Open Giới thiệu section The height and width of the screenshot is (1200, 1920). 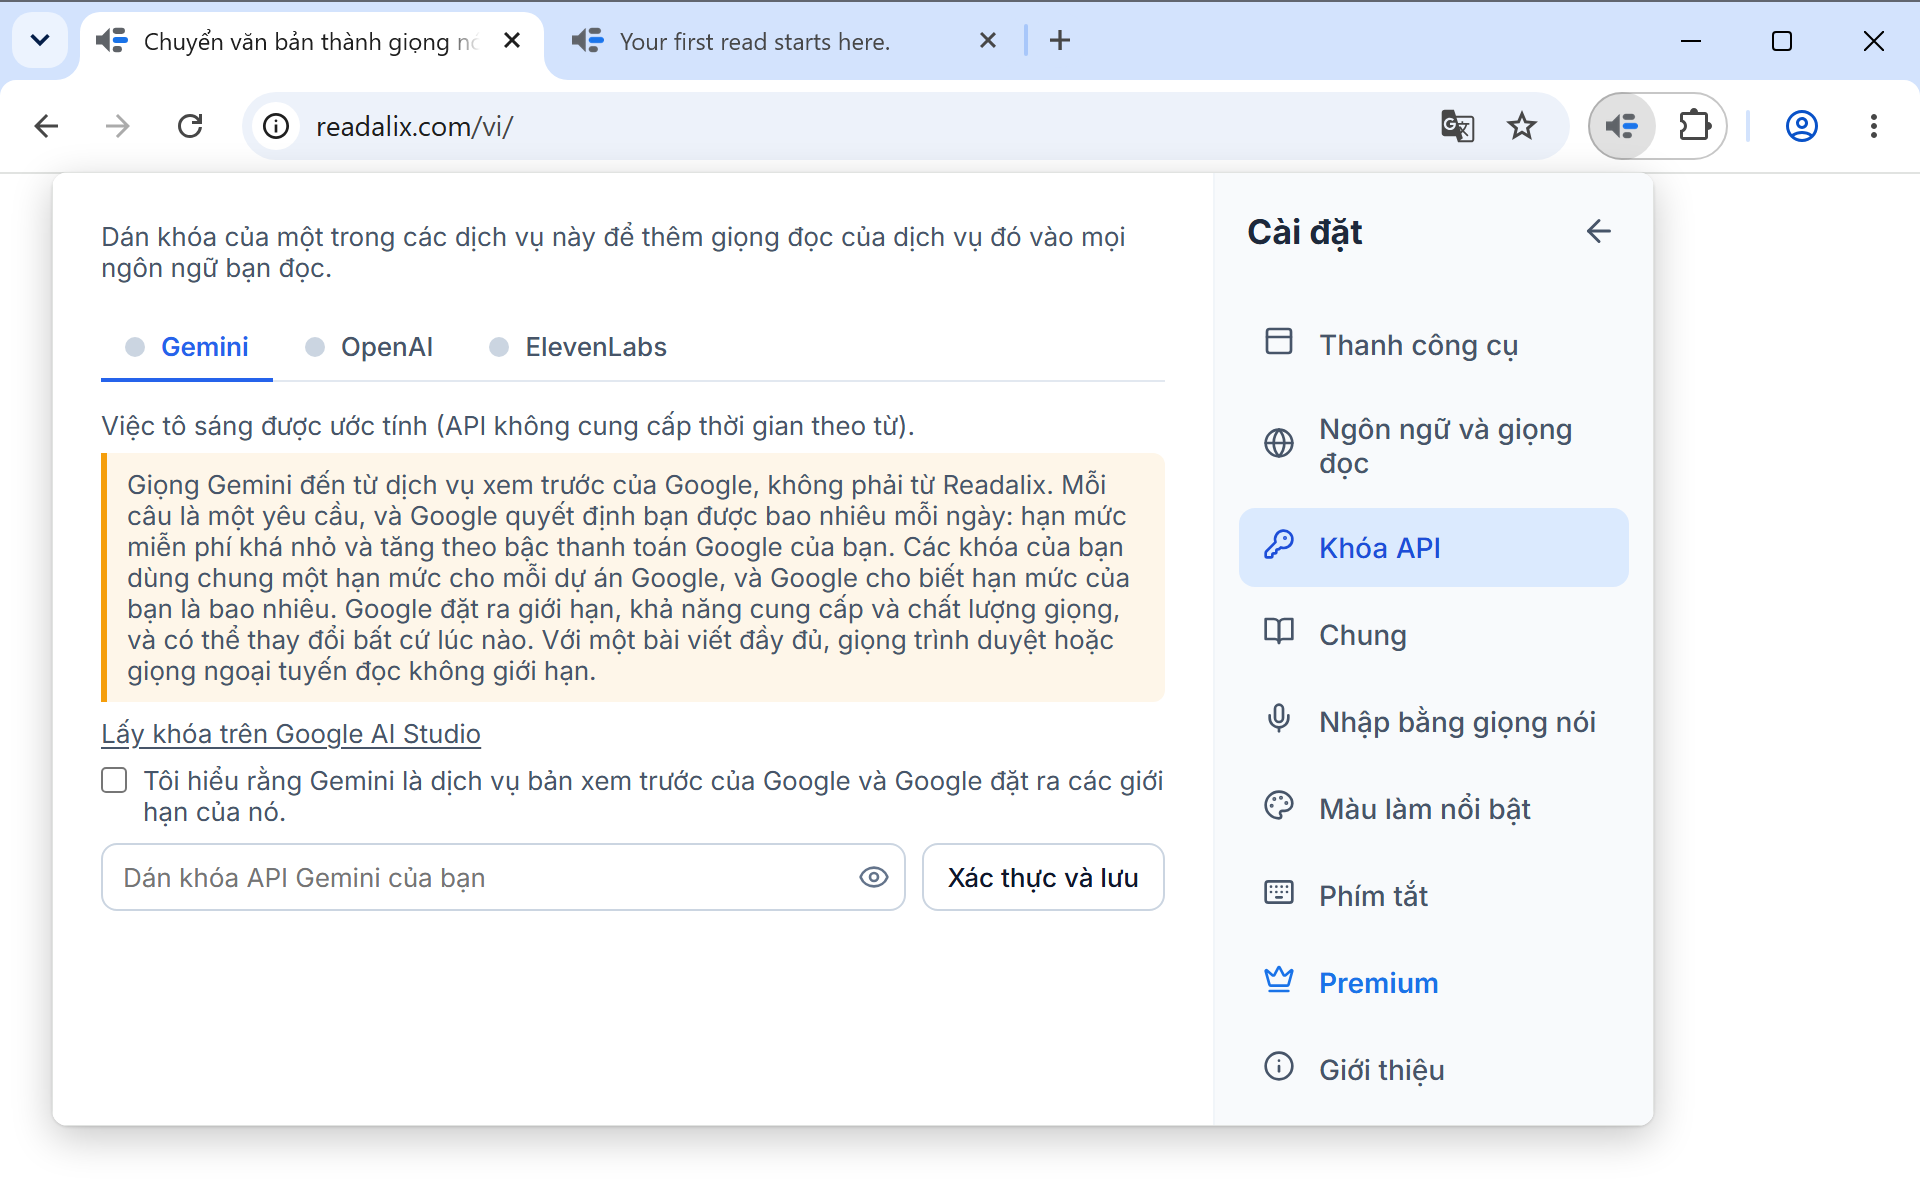pos(1433,1070)
